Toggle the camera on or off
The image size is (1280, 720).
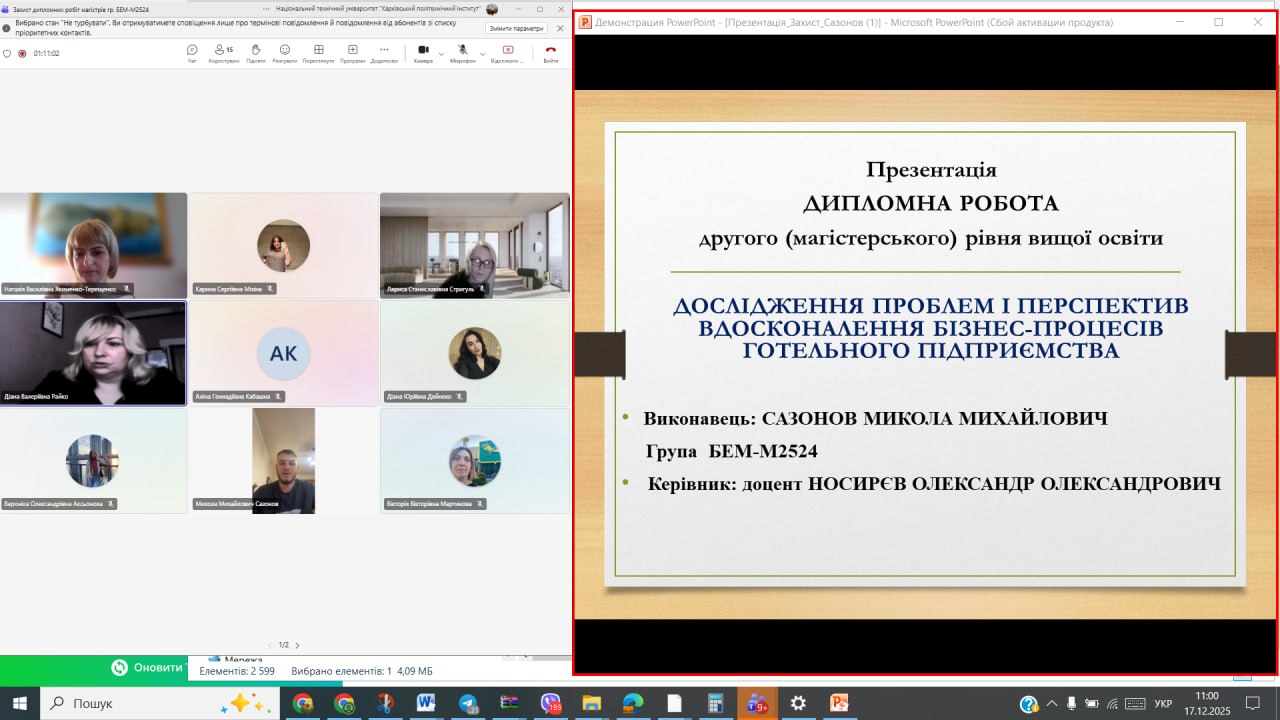[423, 52]
